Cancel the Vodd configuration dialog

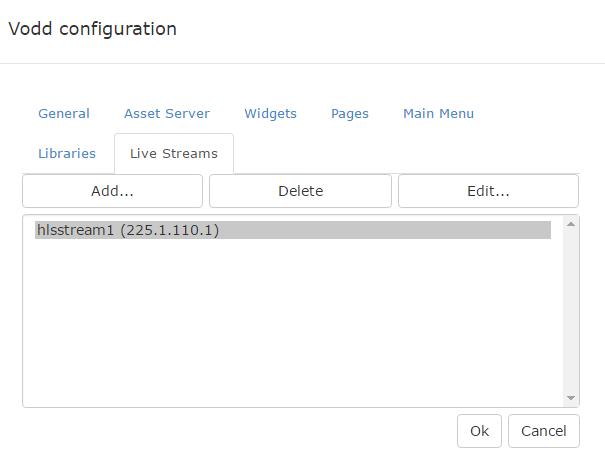(x=544, y=431)
